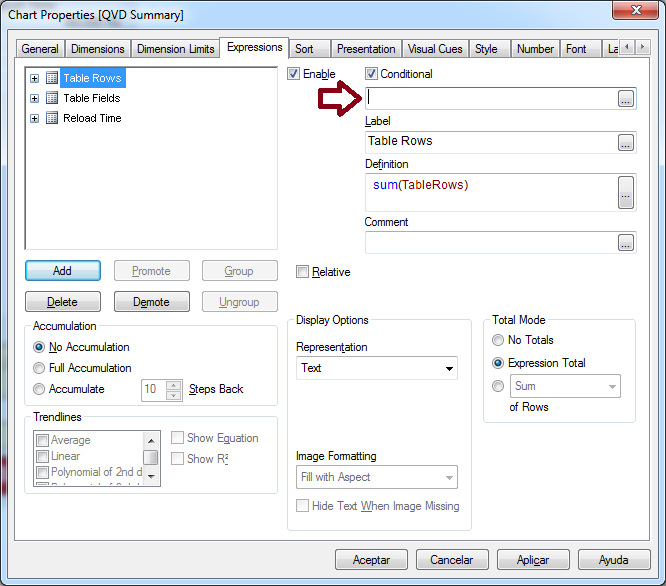Image resolution: width=666 pixels, height=586 pixels.
Task: Toggle the Show Equation checkbox
Action: pos(177,438)
